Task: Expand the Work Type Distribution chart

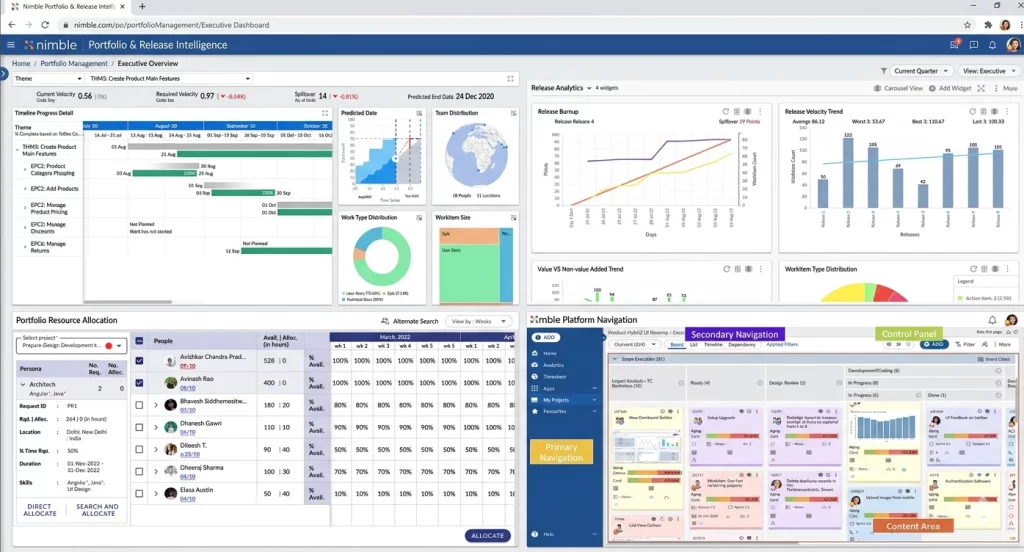Action: (419, 218)
